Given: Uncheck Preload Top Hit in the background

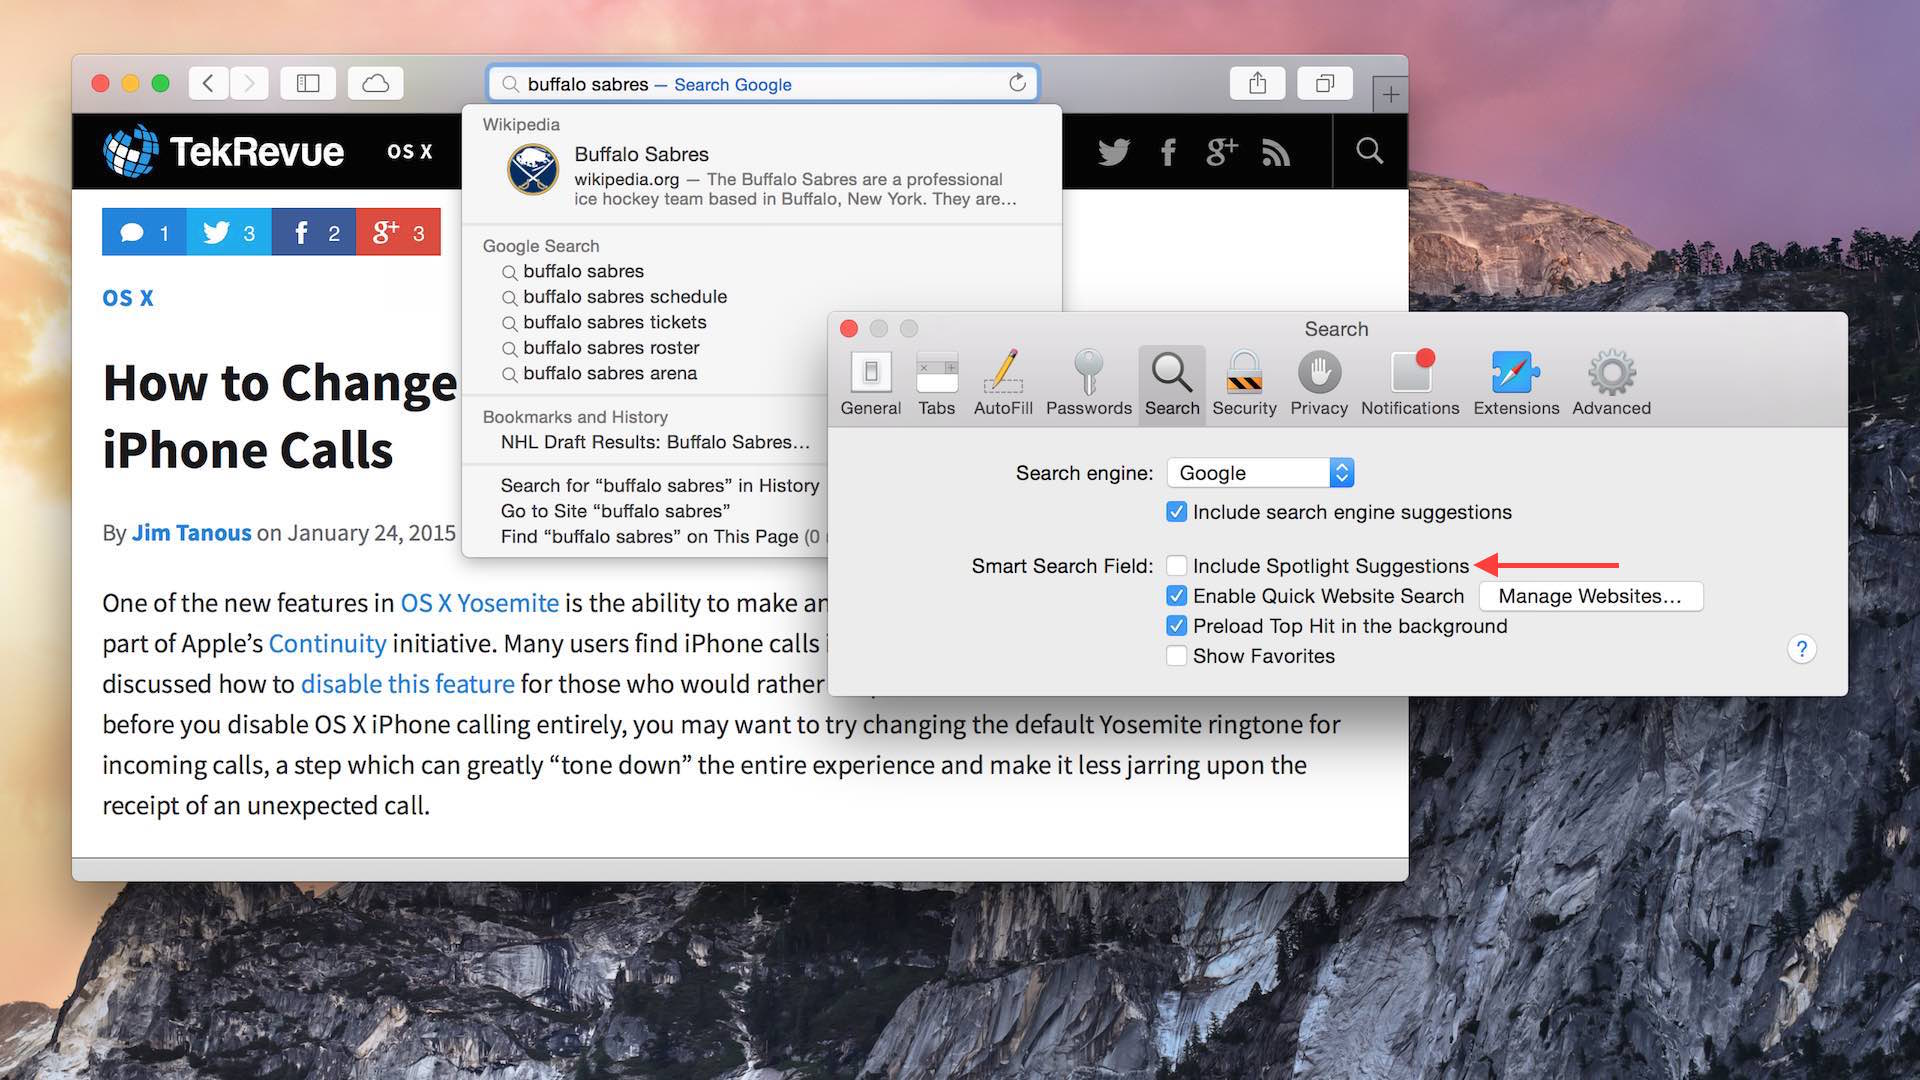Looking at the screenshot, I should tap(1177, 626).
